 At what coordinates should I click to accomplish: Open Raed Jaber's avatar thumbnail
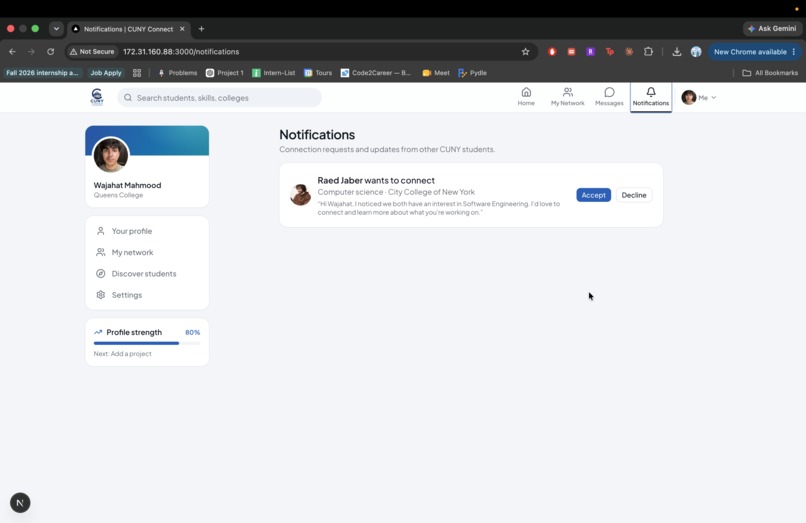300,195
